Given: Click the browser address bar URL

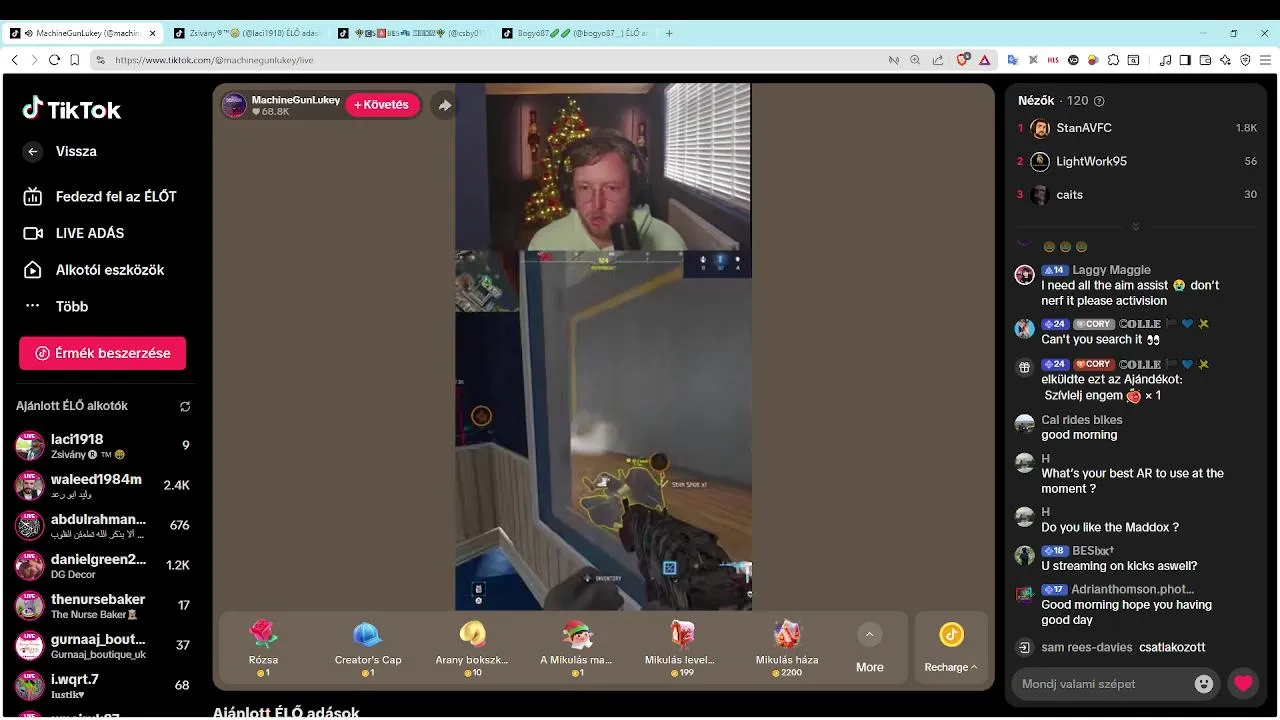Looking at the screenshot, I should tap(214, 60).
